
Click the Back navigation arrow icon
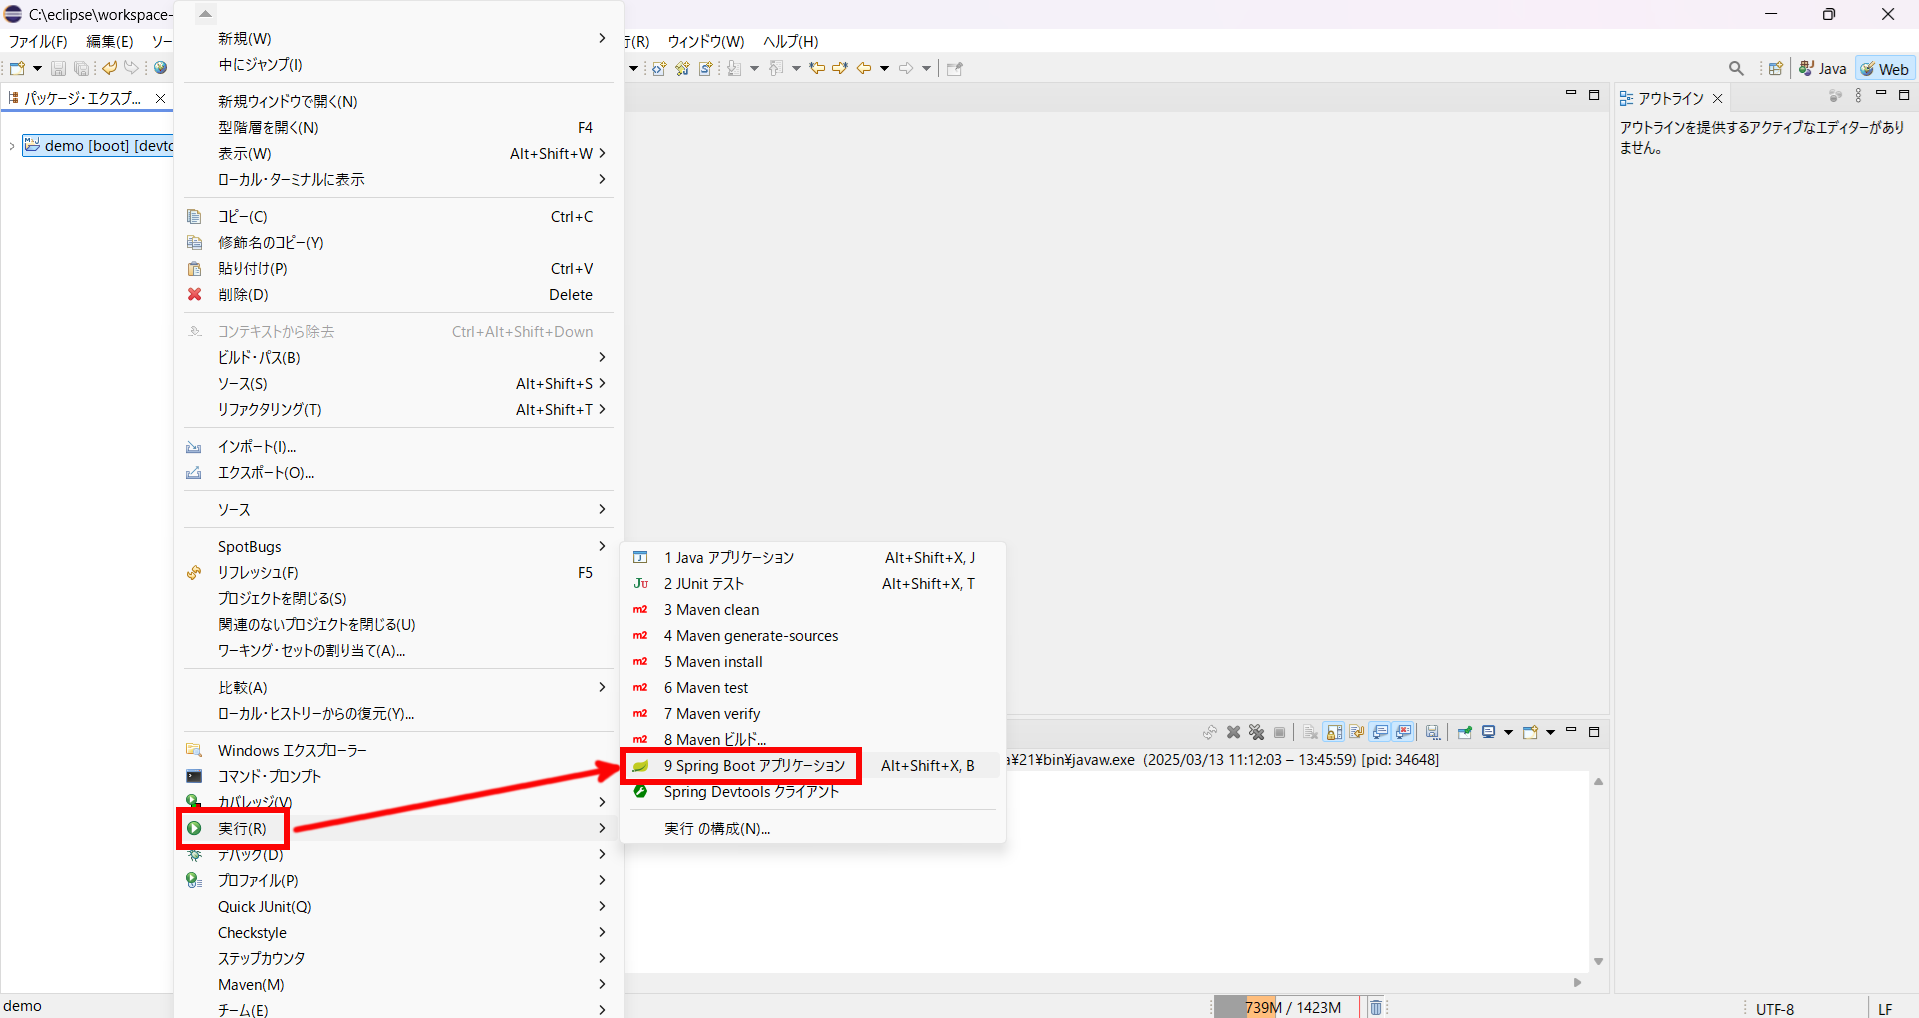click(x=863, y=68)
